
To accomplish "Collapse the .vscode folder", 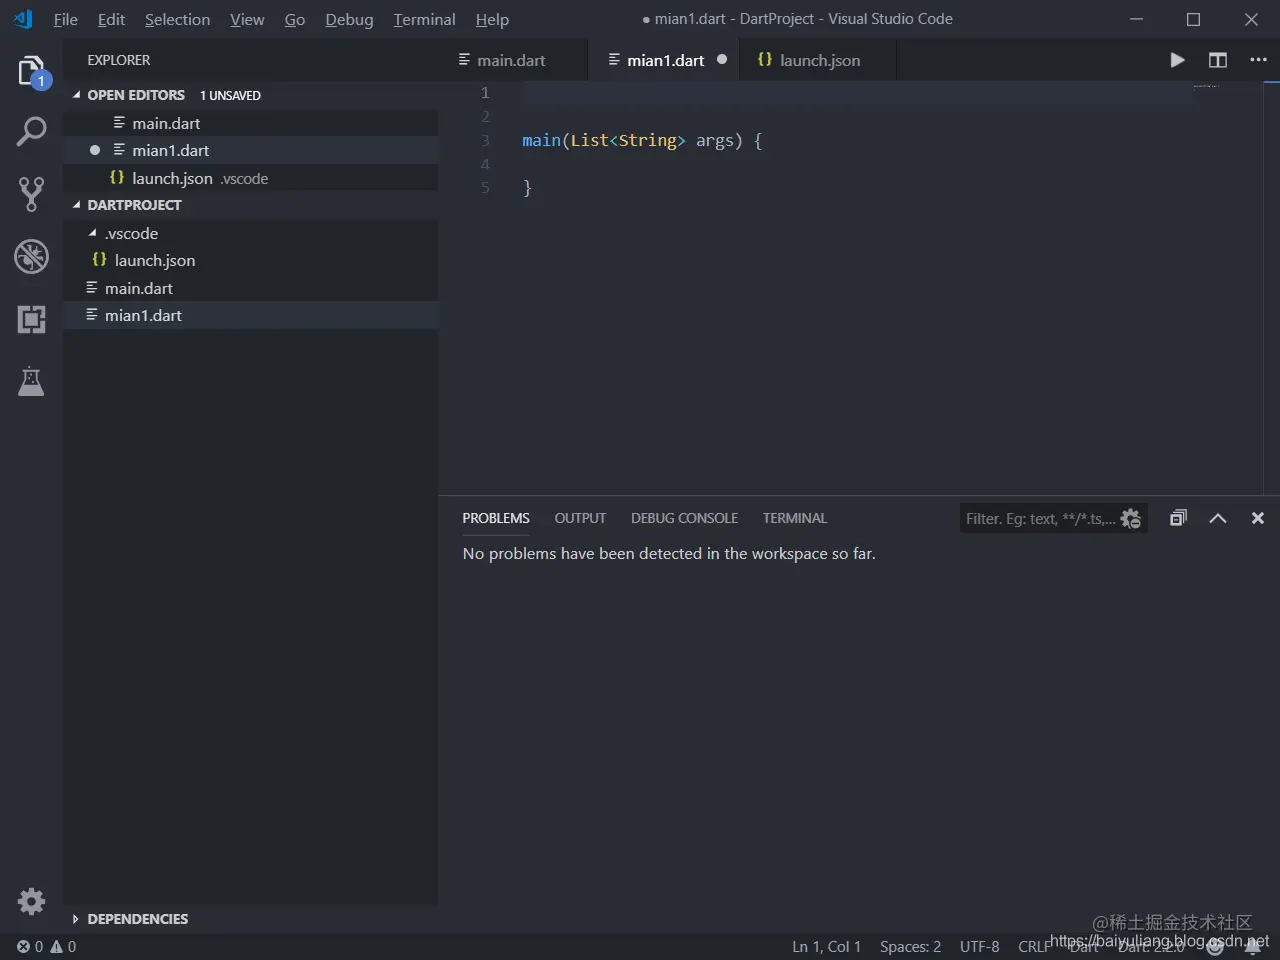I will pos(93,233).
